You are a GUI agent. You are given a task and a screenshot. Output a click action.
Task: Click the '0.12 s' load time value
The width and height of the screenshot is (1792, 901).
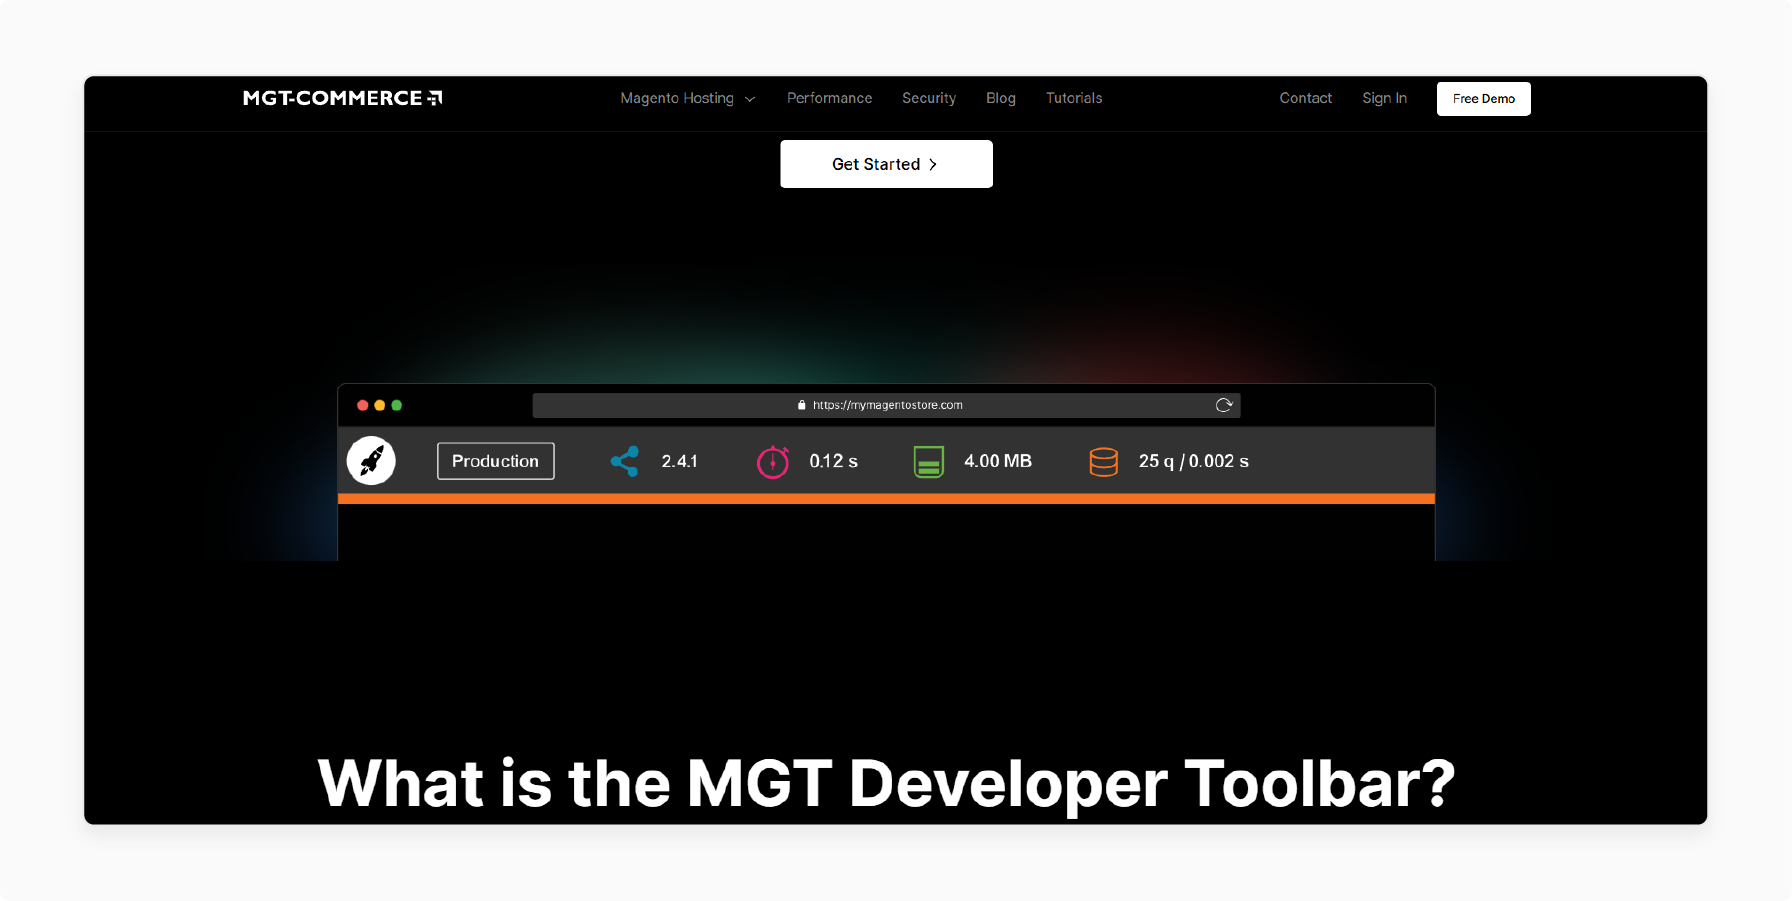tap(833, 461)
